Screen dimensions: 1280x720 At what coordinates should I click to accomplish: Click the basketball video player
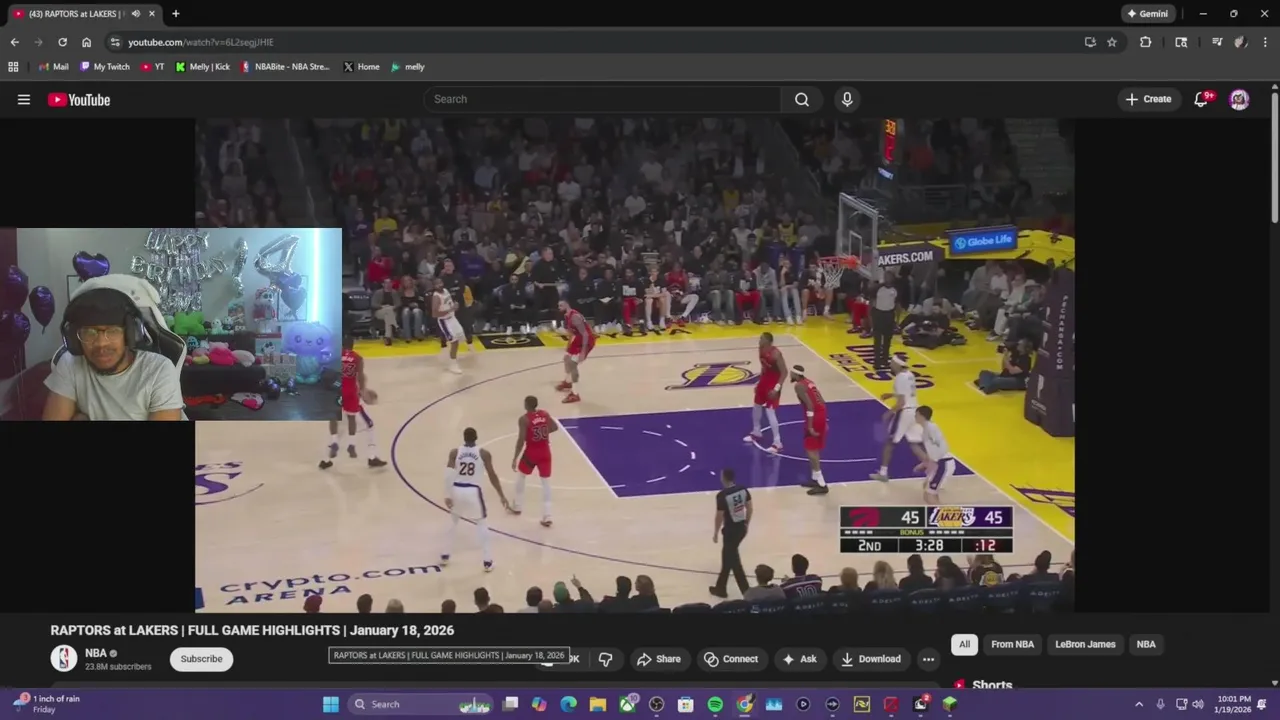tap(634, 365)
